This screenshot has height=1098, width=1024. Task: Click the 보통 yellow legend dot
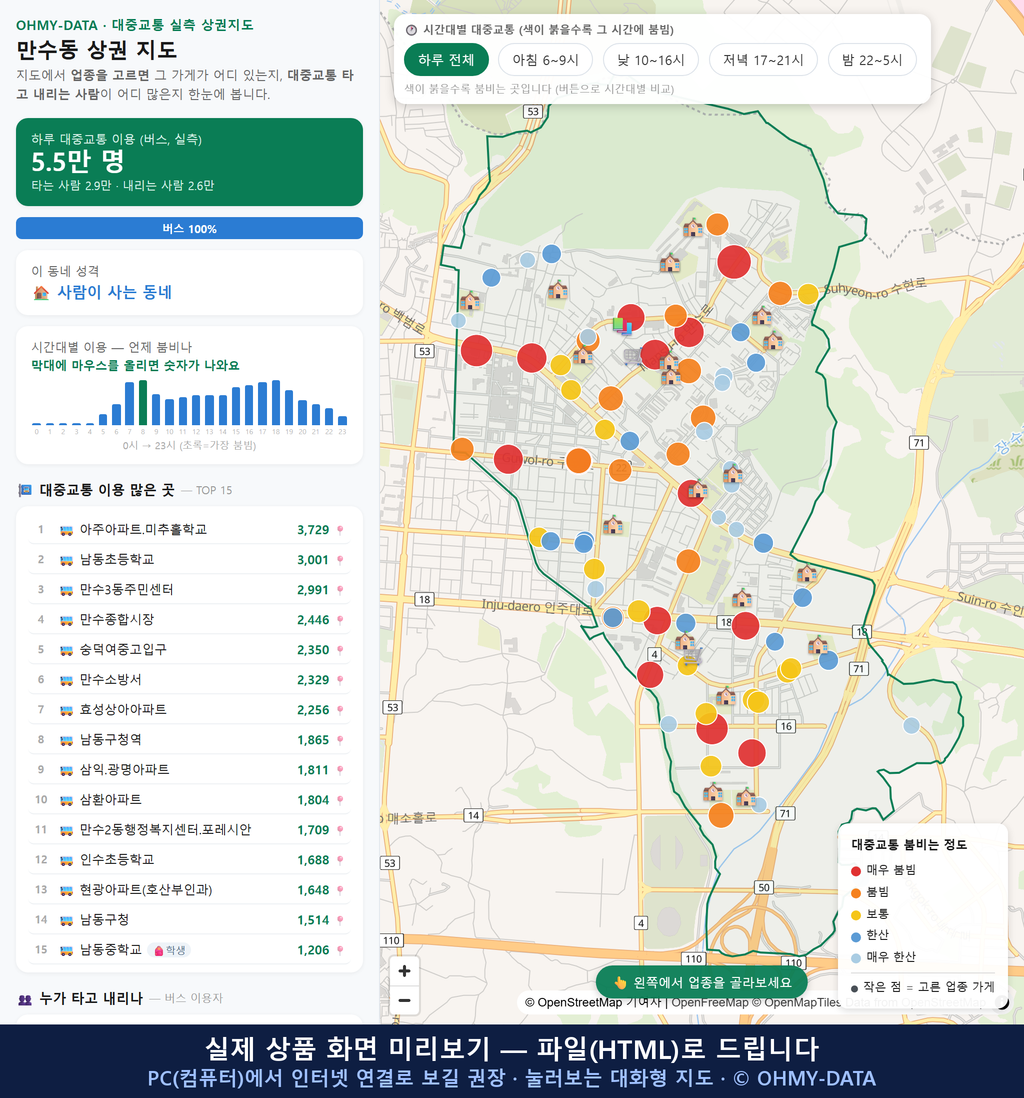pos(855,915)
